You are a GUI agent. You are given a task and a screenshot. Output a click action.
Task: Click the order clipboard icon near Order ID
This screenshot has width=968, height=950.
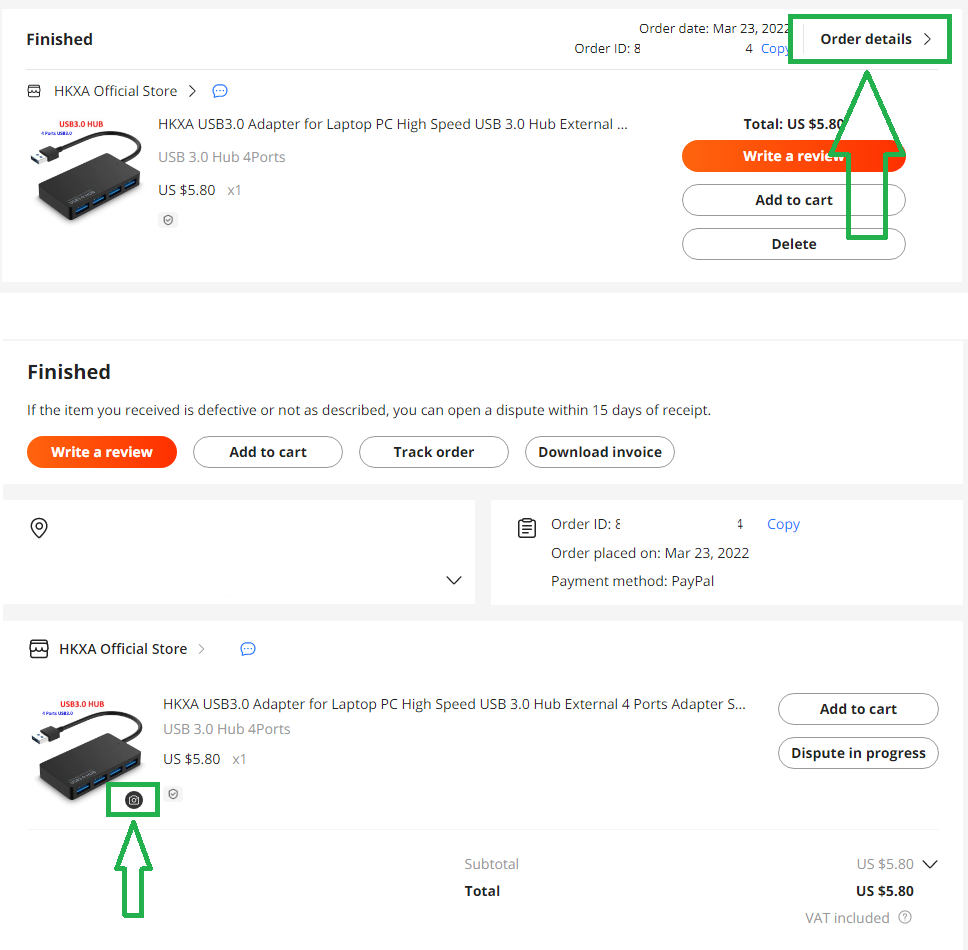click(527, 528)
